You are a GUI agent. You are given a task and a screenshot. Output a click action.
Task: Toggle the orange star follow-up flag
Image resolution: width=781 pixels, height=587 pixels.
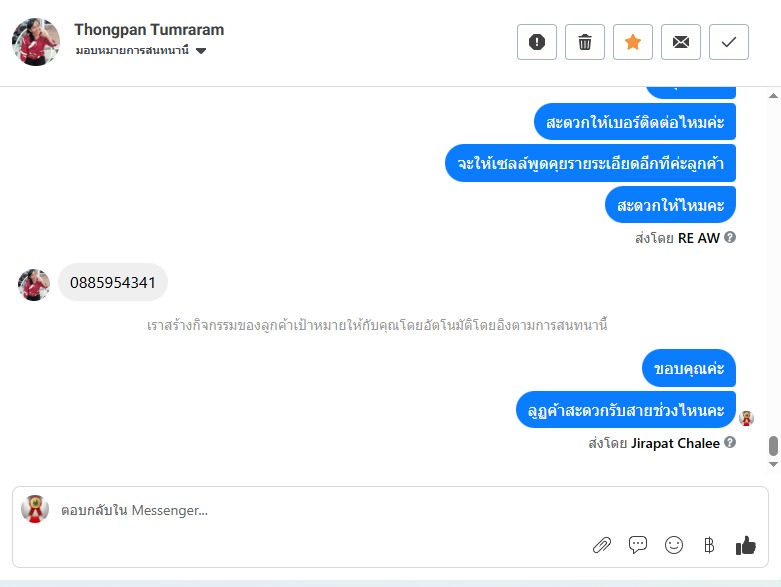click(633, 42)
